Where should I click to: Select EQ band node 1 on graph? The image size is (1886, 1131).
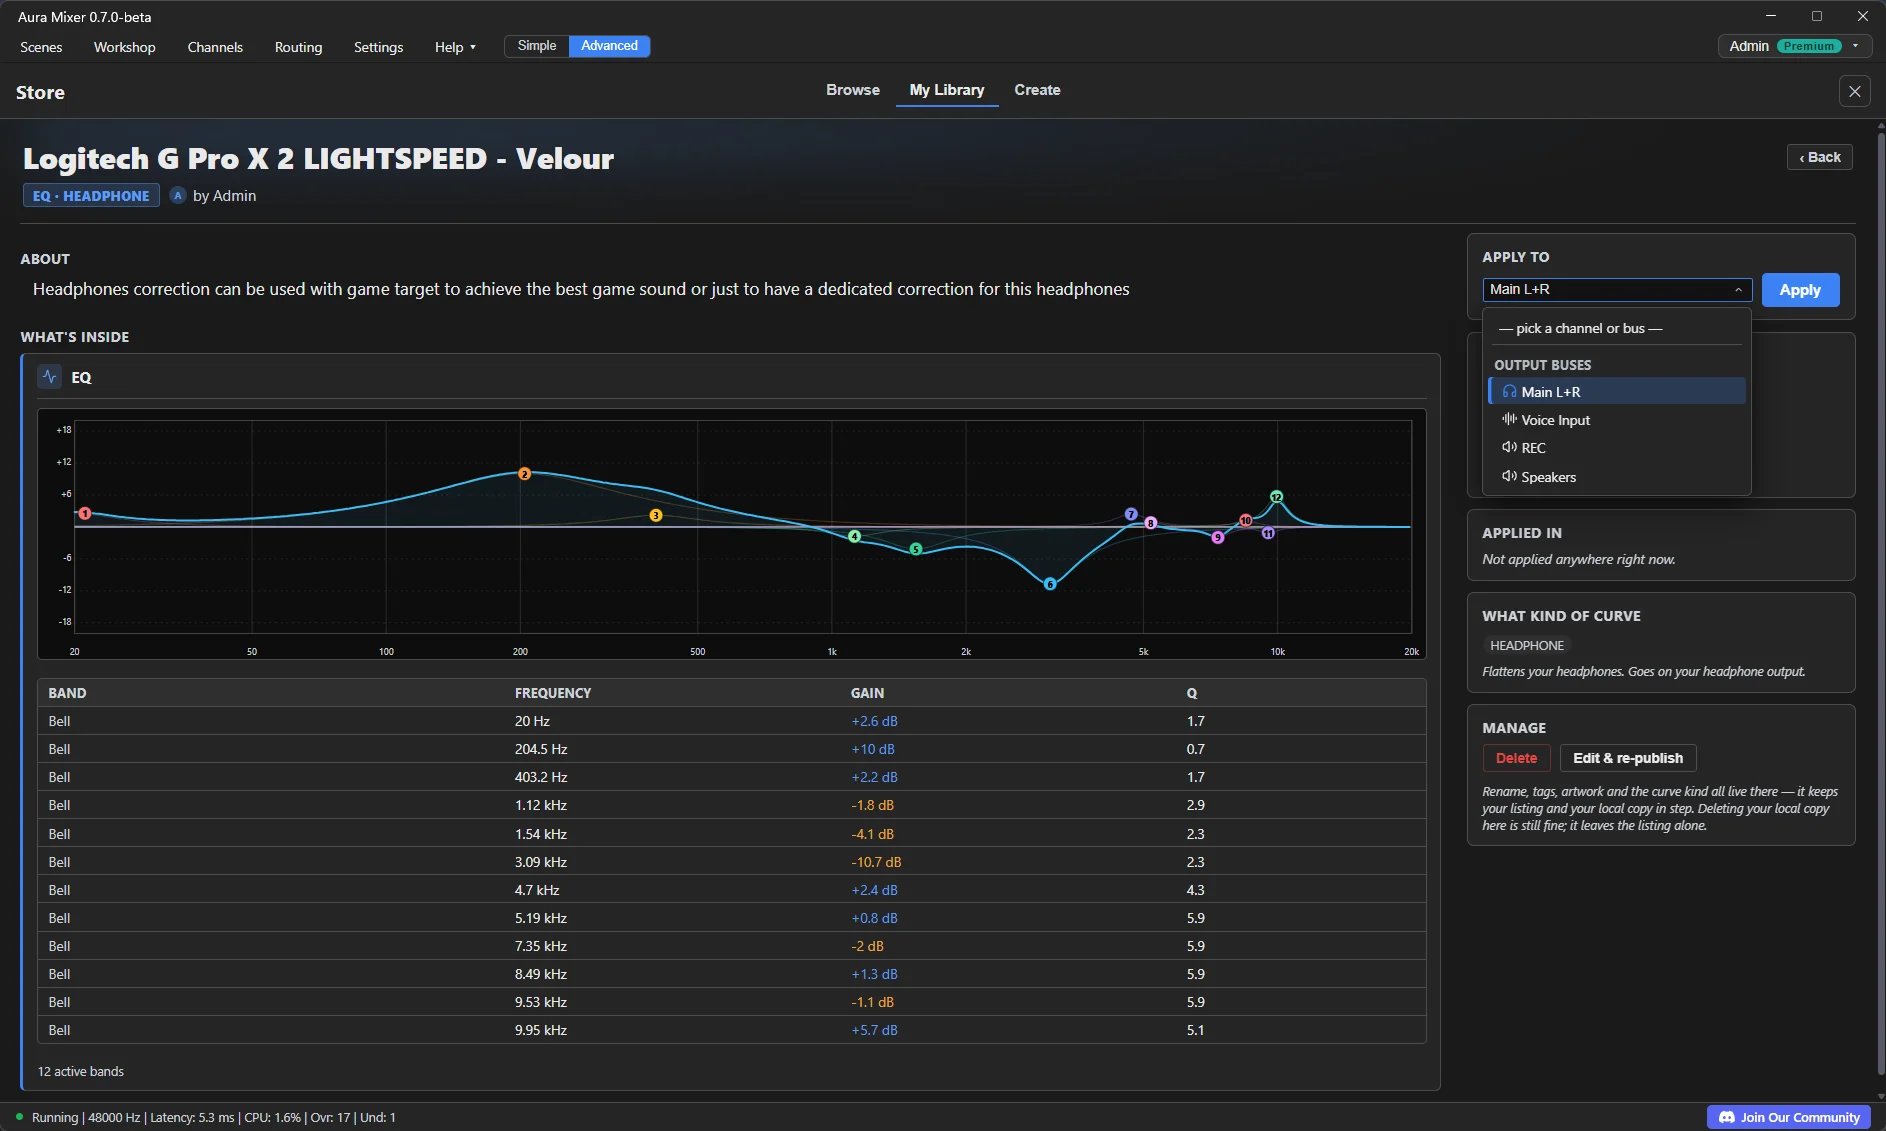[x=85, y=513]
